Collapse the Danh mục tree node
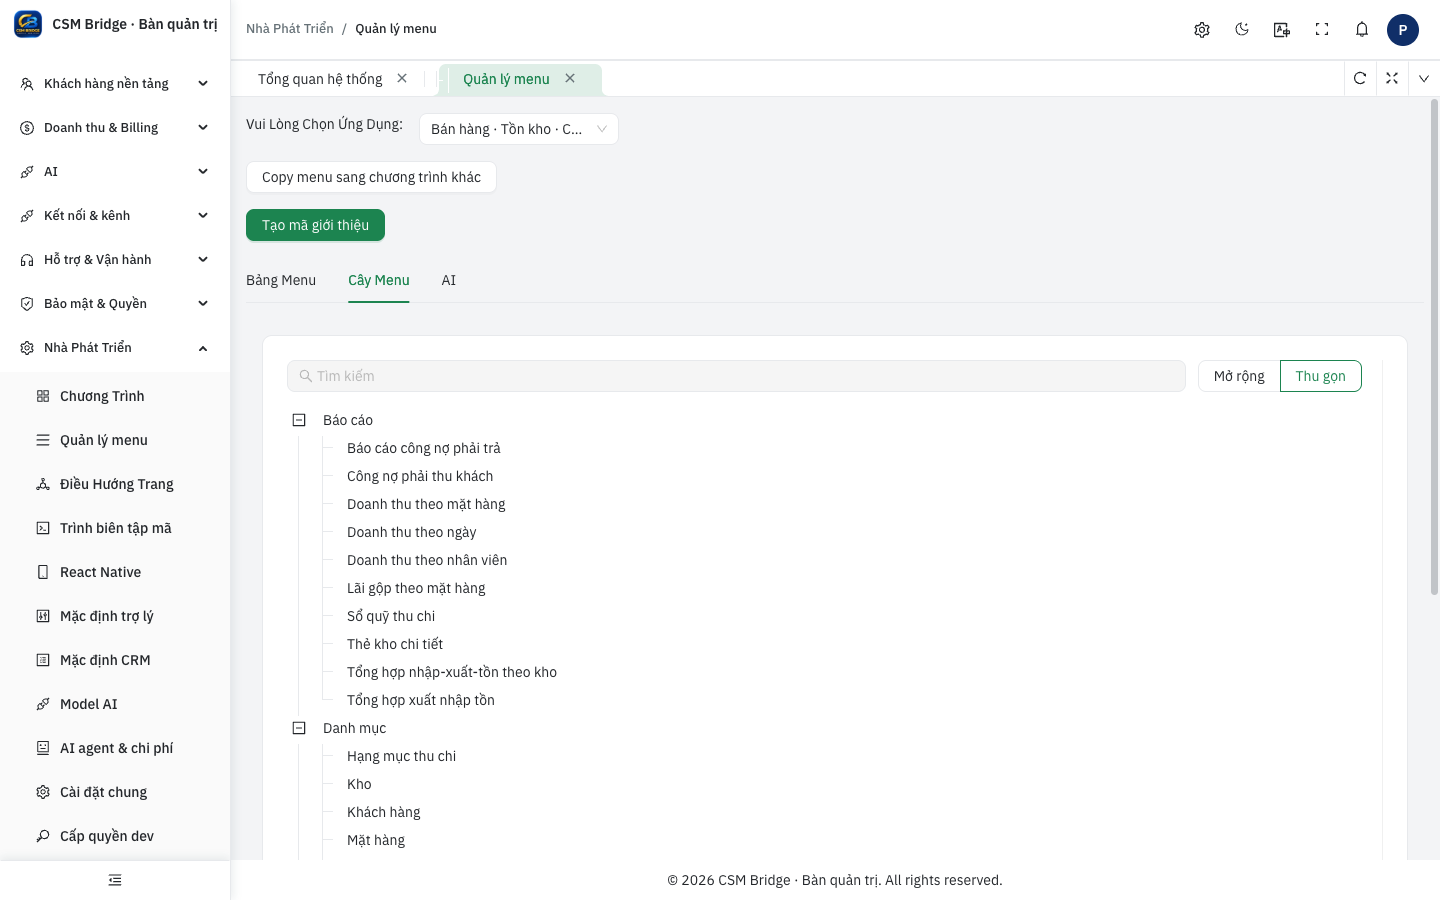Screen dimensions: 1440x900 pos(299,728)
